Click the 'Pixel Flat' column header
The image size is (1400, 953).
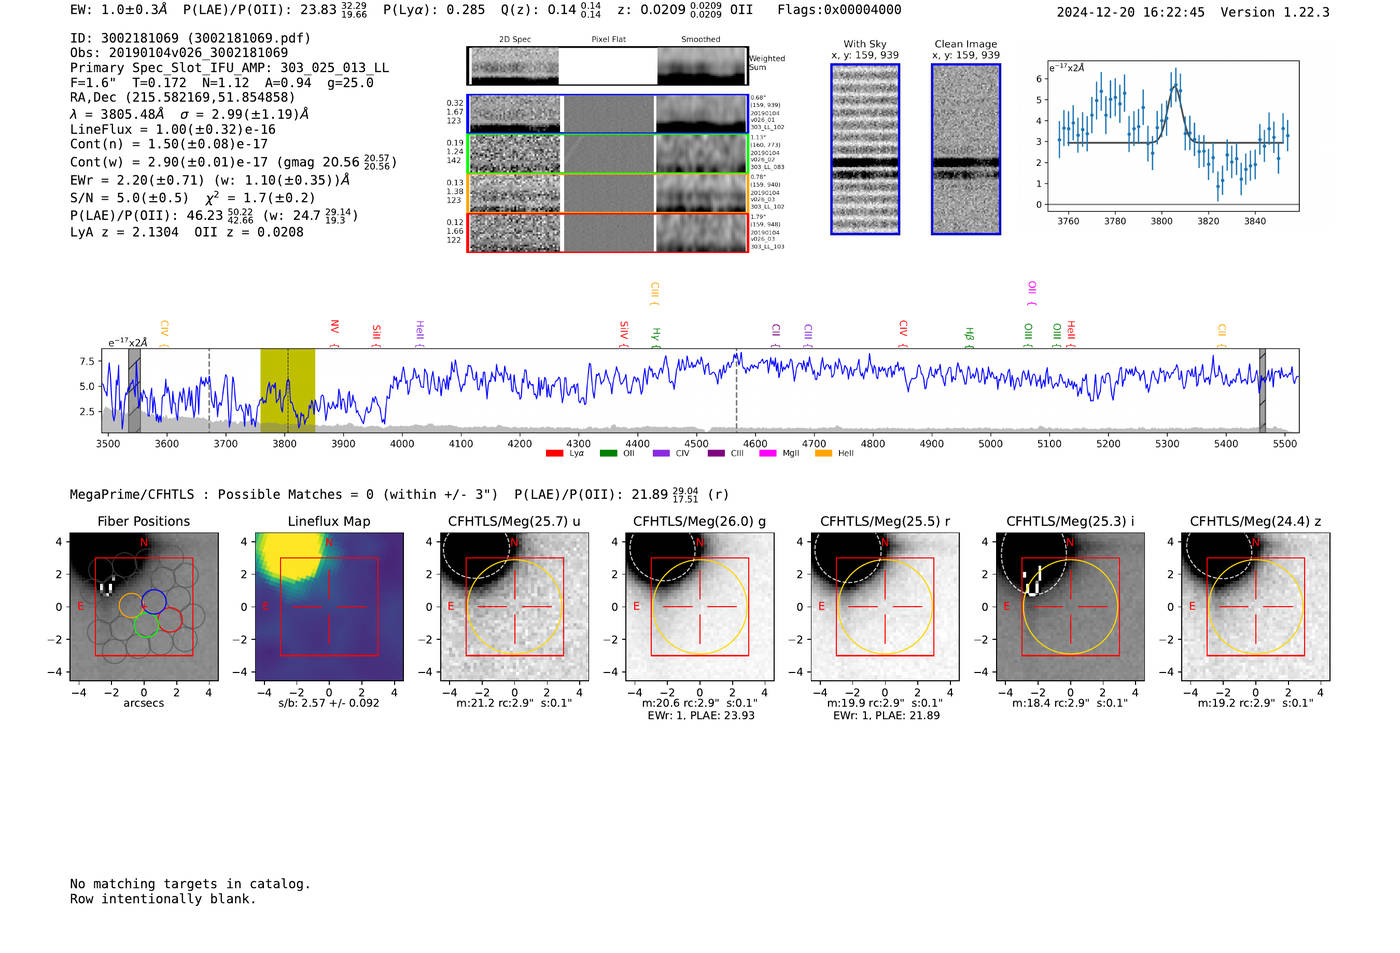point(608,40)
